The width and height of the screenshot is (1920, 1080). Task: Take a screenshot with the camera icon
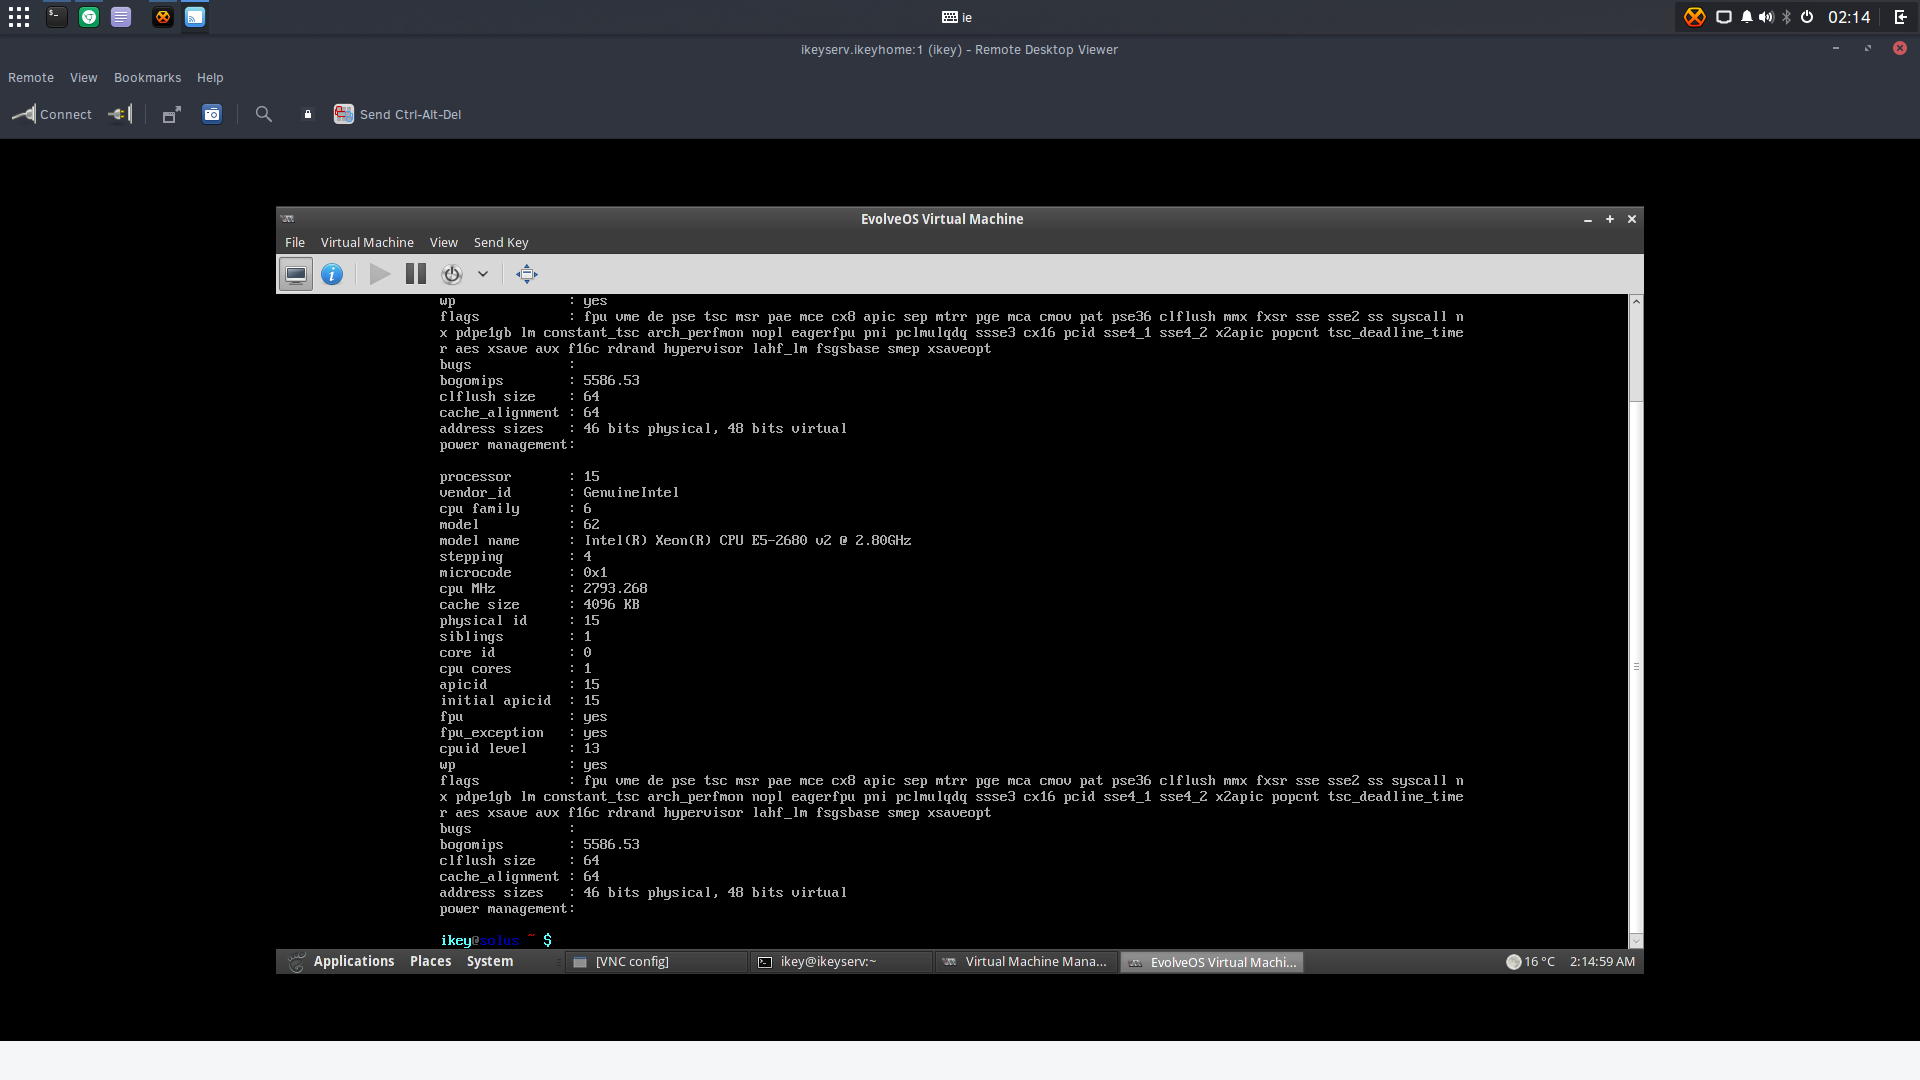[212, 114]
